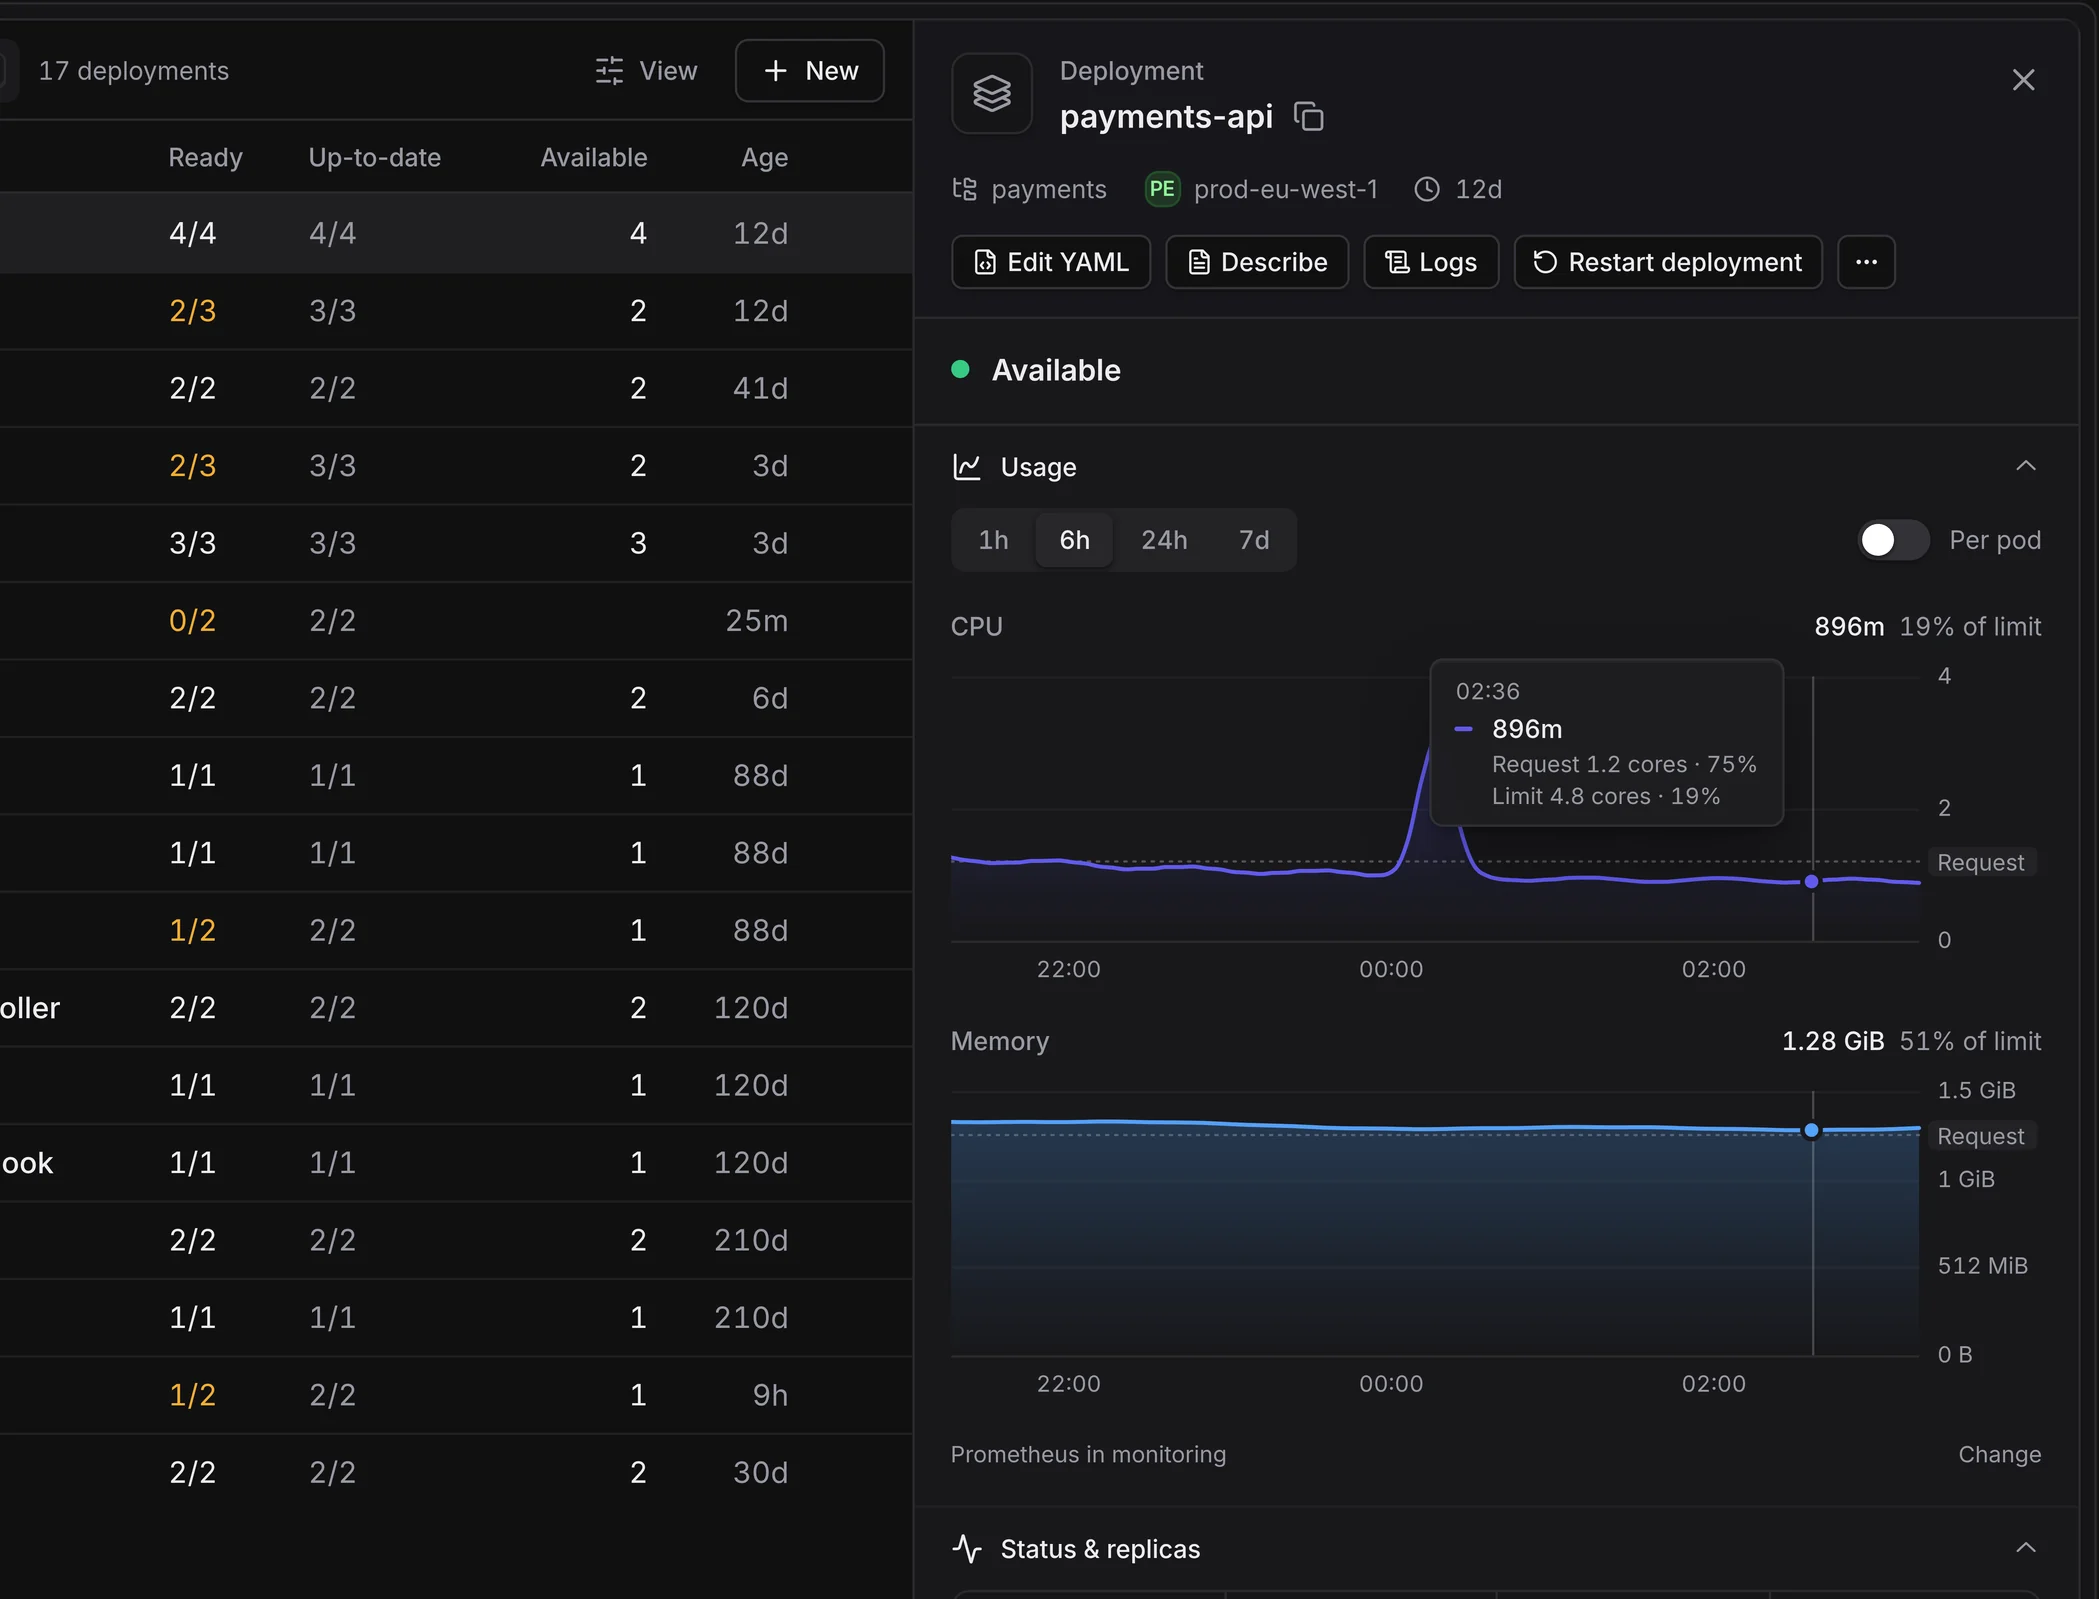Collapse the Status & replicas section
This screenshot has width=2099, height=1599.
tap(2025, 1548)
